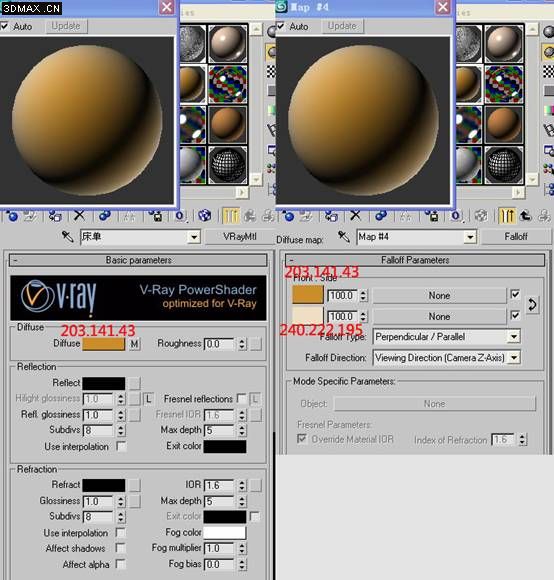The width and height of the screenshot is (554, 580).
Task: Swap Front and Side colors arrow icon
Action: pos(532,304)
